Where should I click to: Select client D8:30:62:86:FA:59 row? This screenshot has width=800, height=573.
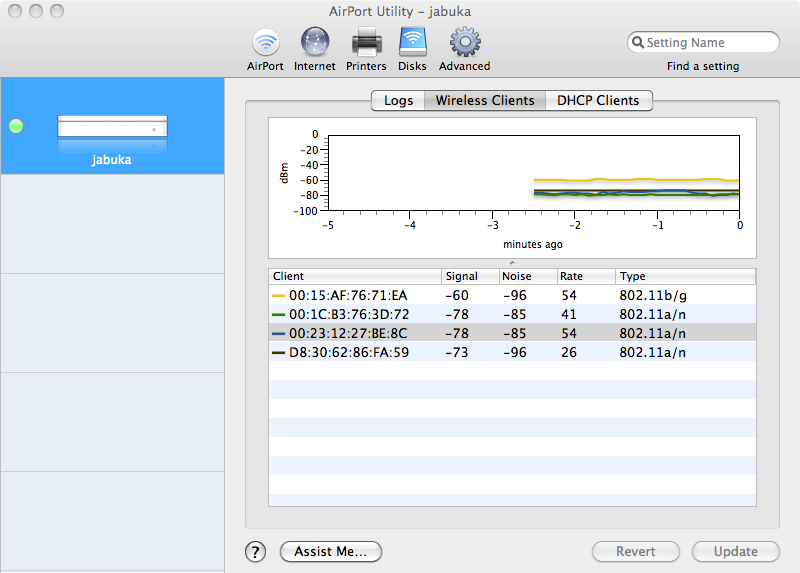click(x=512, y=352)
